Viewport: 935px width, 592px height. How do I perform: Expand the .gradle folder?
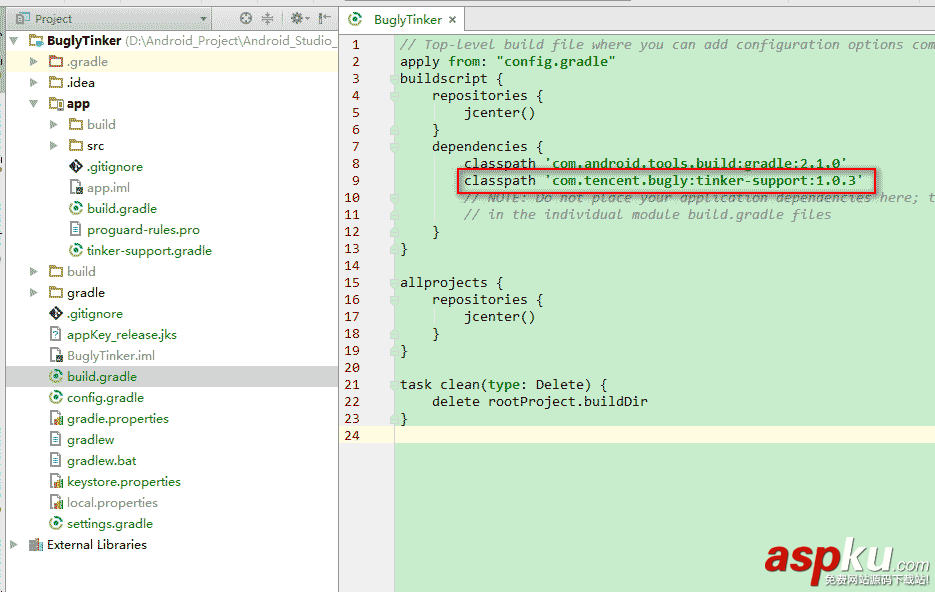point(33,61)
